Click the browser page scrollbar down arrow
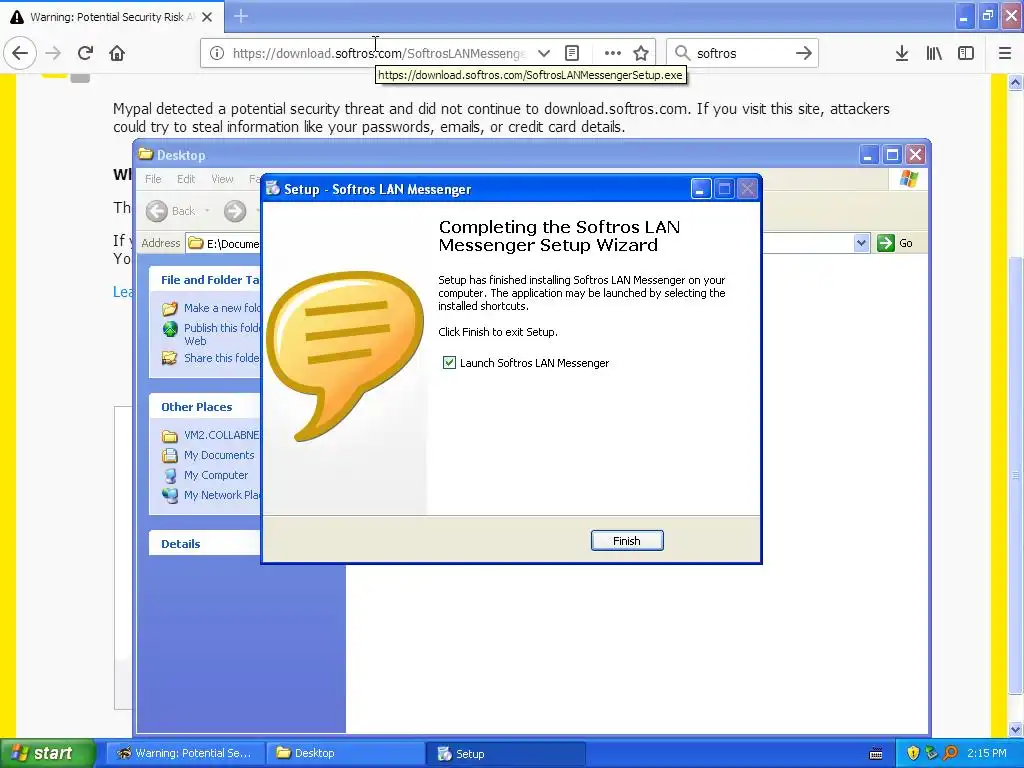 coord(1016,729)
